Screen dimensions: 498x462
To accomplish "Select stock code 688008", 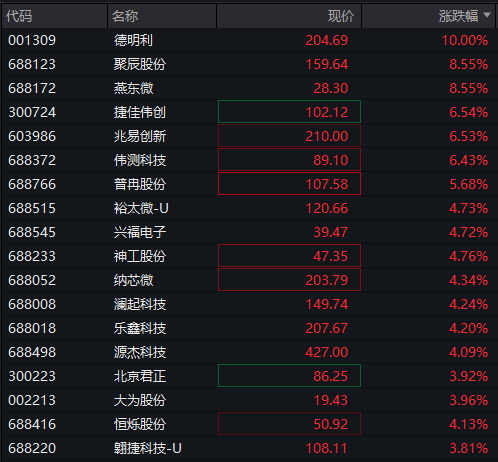I will pyautogui.click(x=32, y=304).
